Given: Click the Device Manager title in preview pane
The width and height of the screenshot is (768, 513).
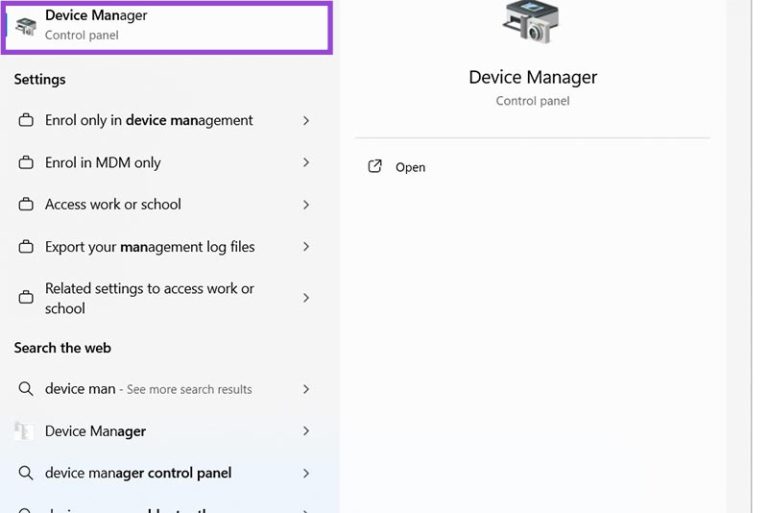Looking at the screenshot, I should point(532,78).
